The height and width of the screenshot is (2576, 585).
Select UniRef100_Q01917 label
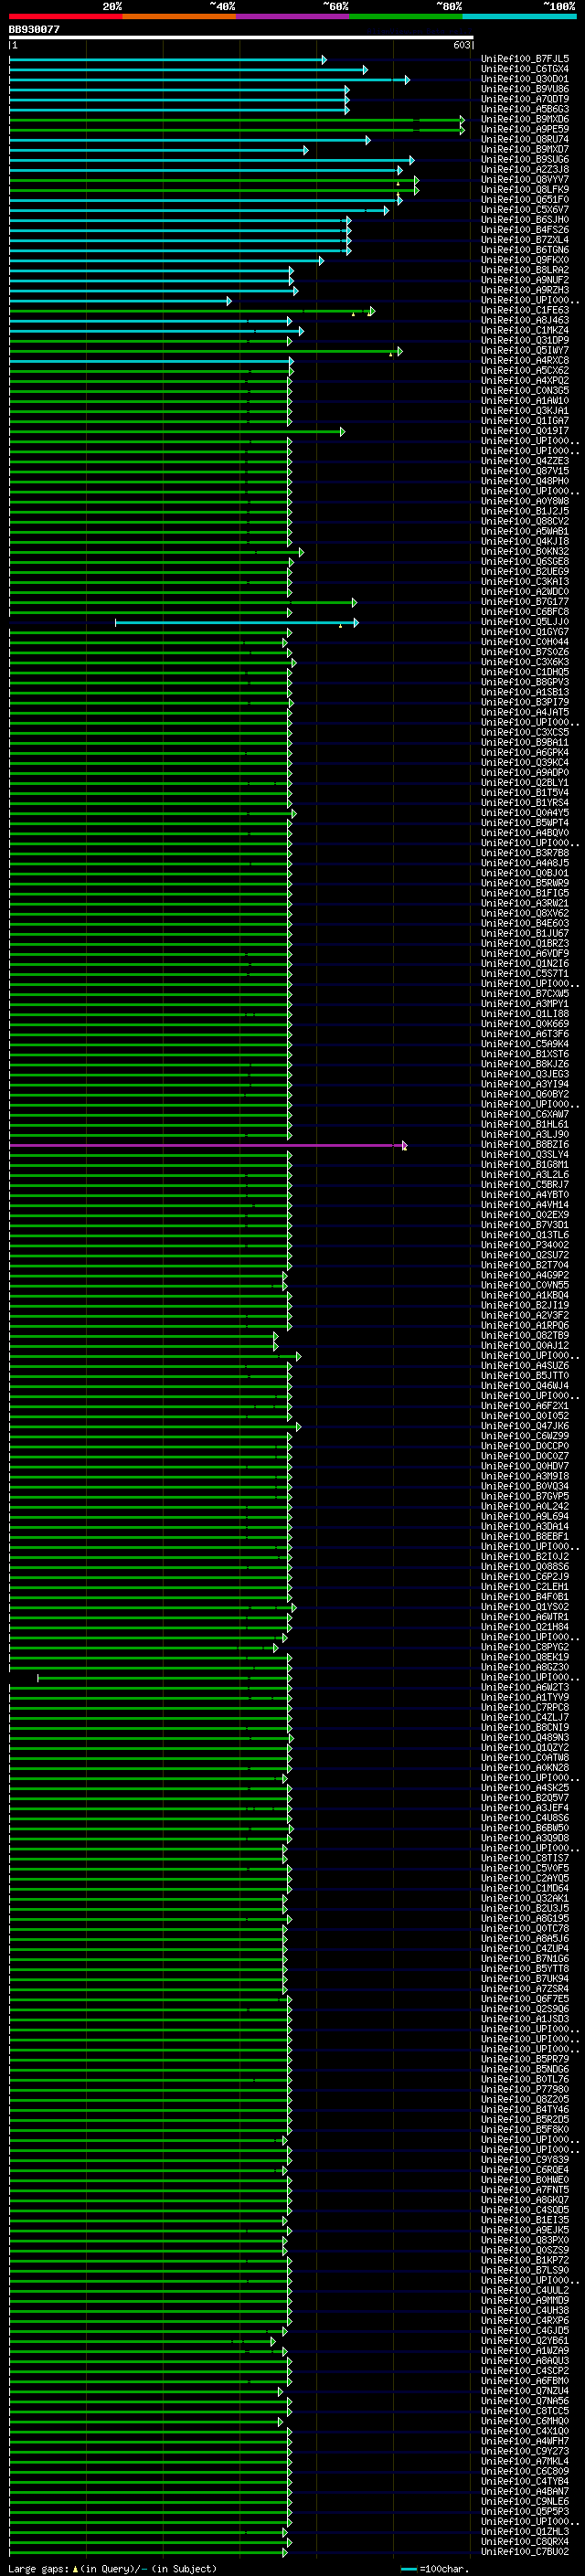(x=525, y=432)
